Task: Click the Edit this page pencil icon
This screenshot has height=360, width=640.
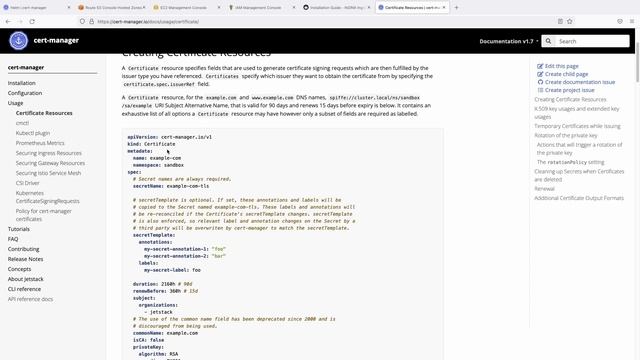Action: (540, 66)
